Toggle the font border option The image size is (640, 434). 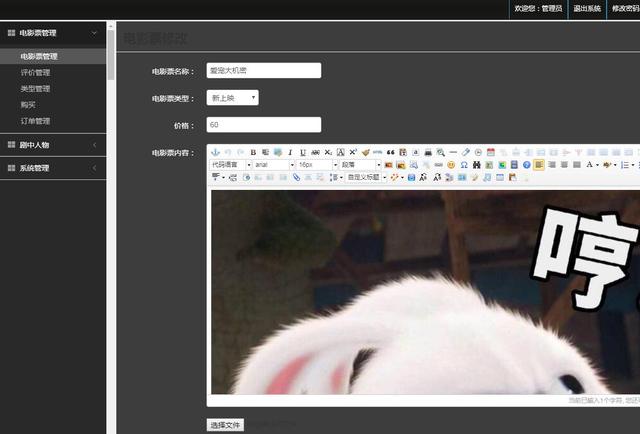pos(340,152)
